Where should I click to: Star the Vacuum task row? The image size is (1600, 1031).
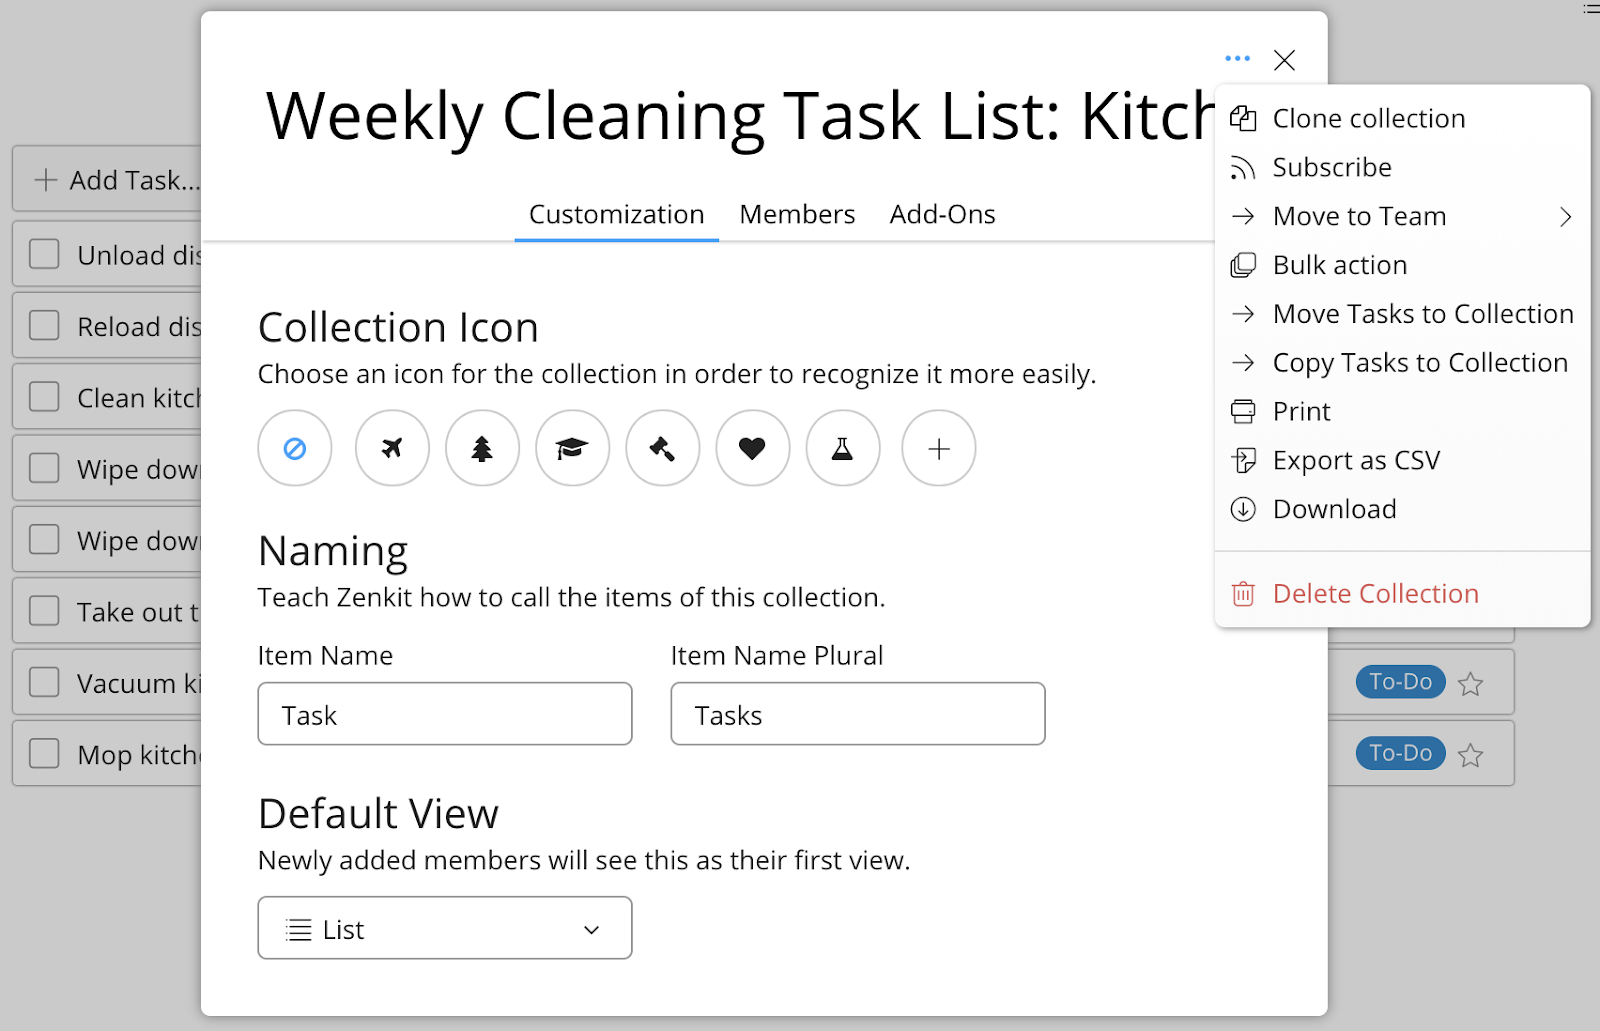[x=1470, y=684]
